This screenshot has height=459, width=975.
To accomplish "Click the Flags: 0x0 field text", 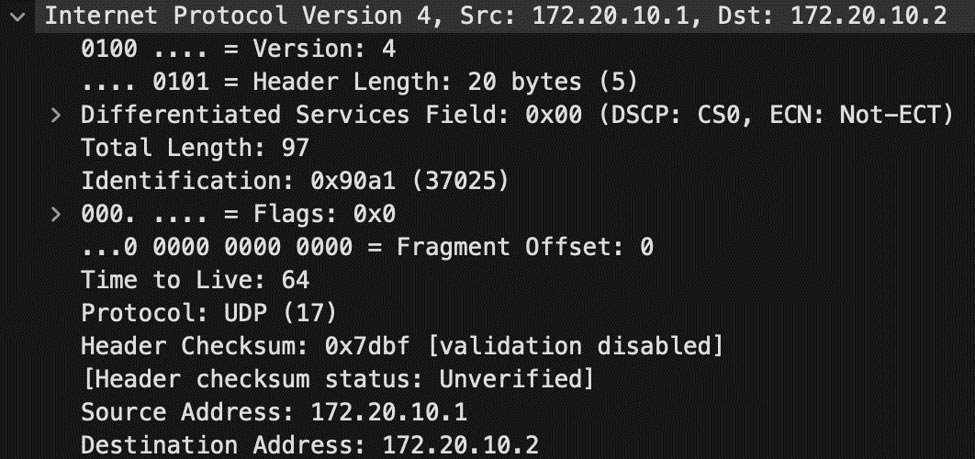I will tap(238, 213).
